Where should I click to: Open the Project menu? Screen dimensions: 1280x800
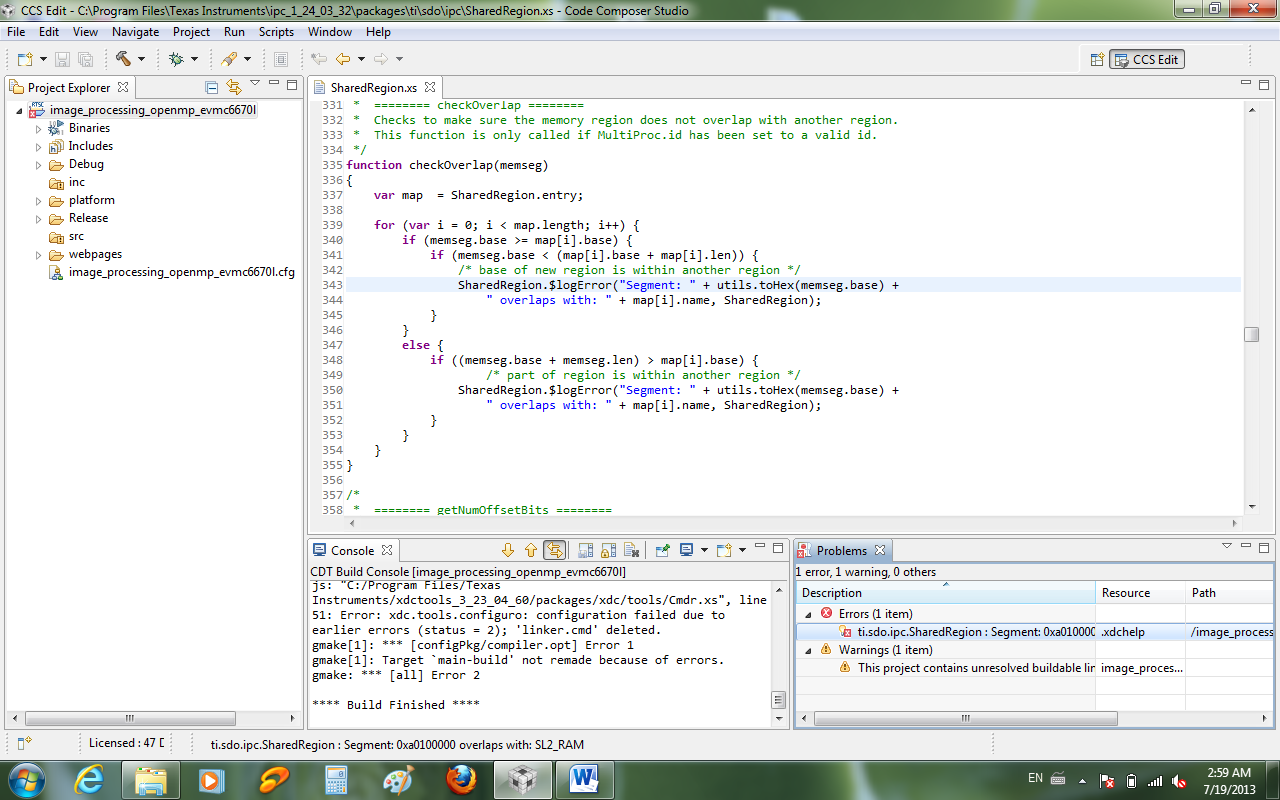[192, 32]
